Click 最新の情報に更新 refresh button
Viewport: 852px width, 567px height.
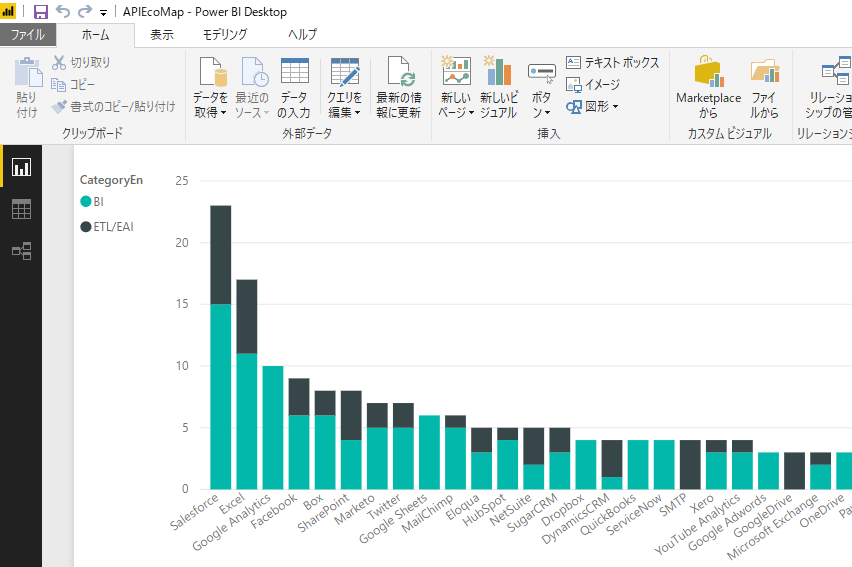point(399,88)
